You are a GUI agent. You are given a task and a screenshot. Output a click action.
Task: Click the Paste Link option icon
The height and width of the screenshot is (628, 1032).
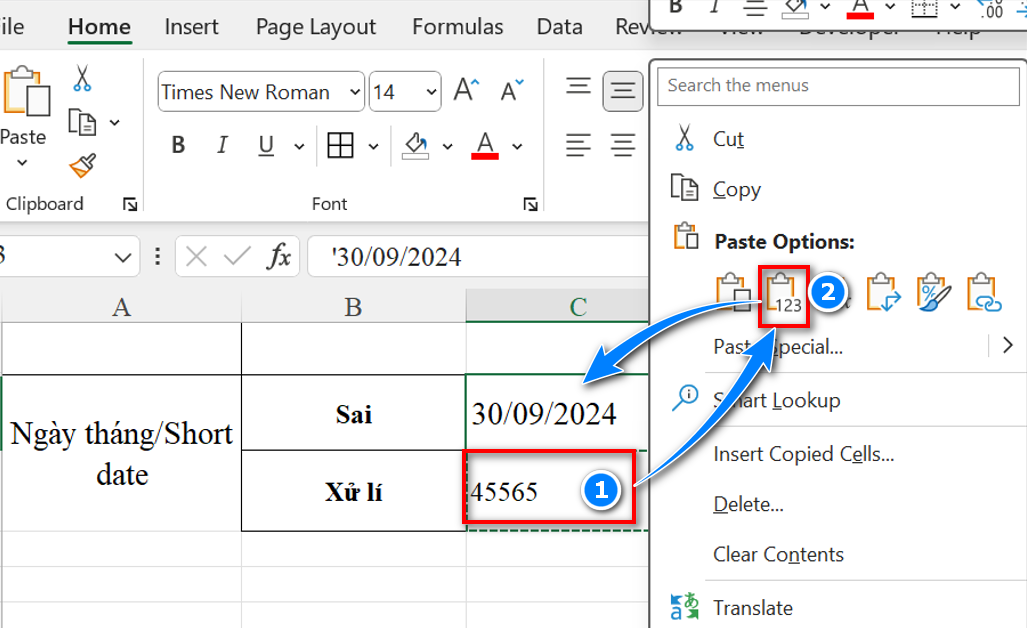coord(984,293)
